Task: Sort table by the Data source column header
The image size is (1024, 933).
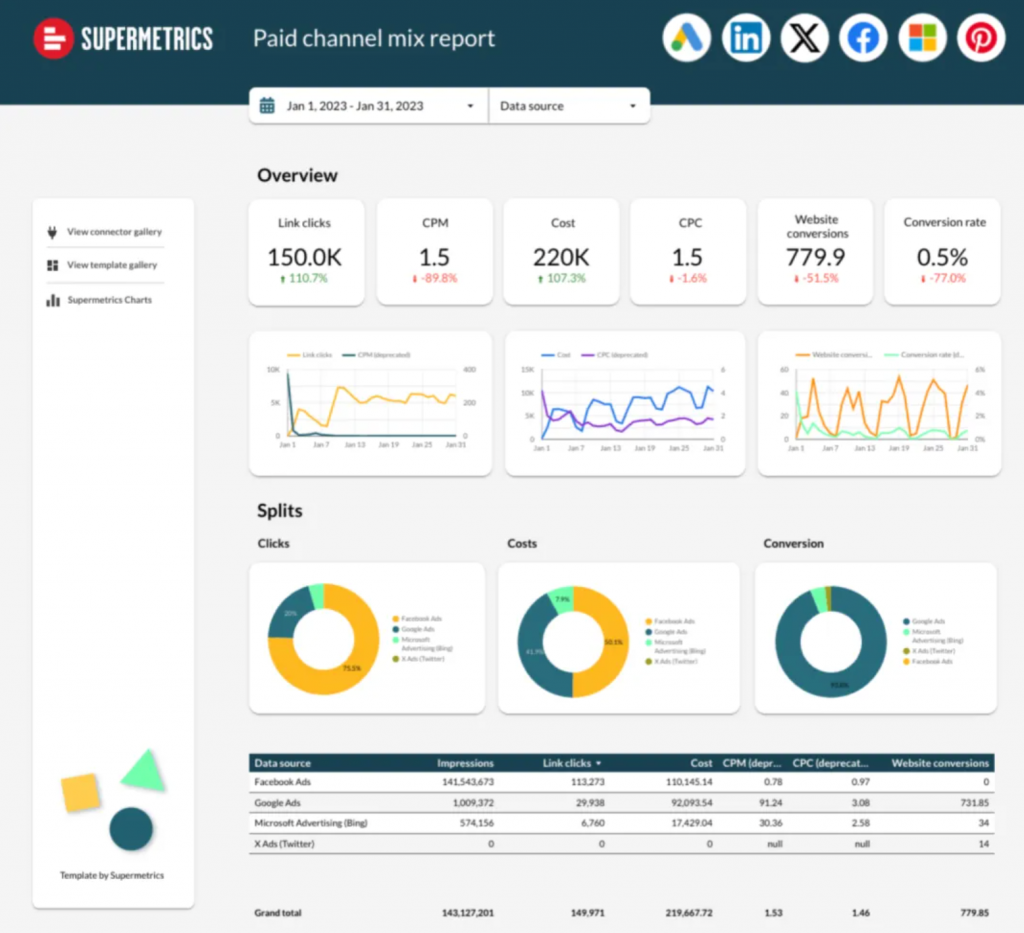Action: 283,763
